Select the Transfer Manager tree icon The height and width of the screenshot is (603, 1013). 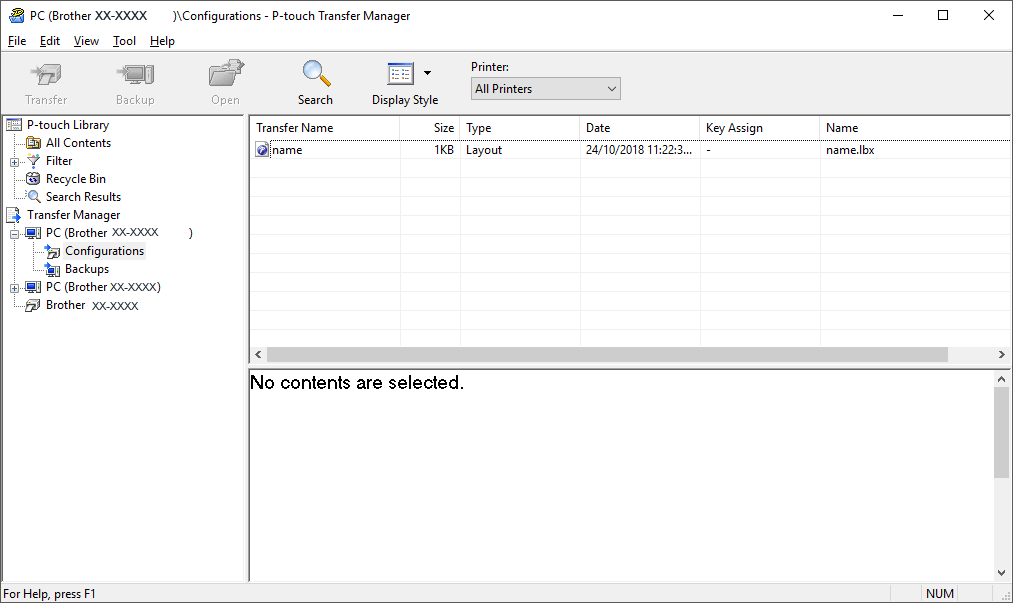coord(14,215)
